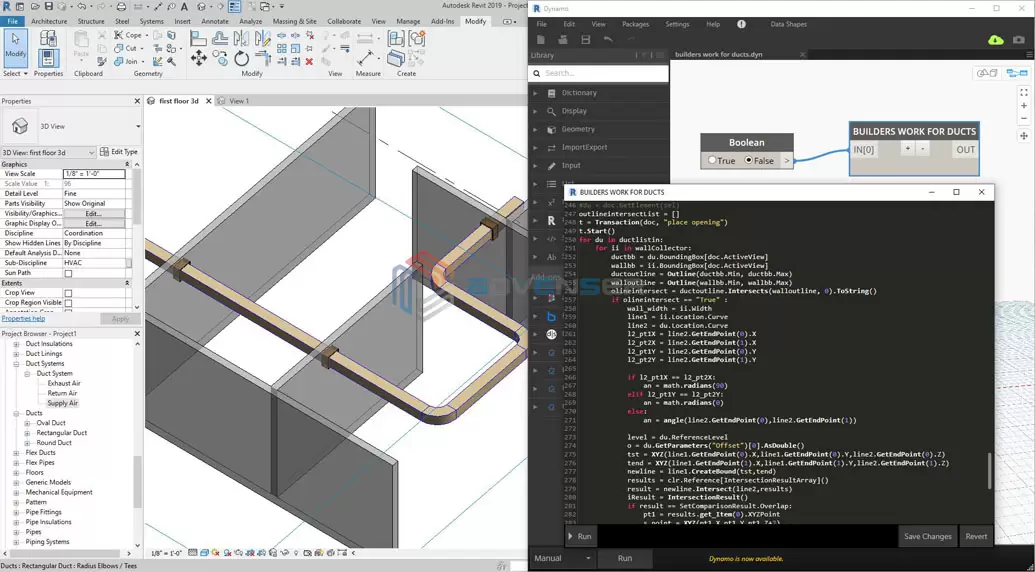This screenshot has width=1035, height=572.
Task: Collapse the Graphics section in Properties
Action: coord(127,164)
